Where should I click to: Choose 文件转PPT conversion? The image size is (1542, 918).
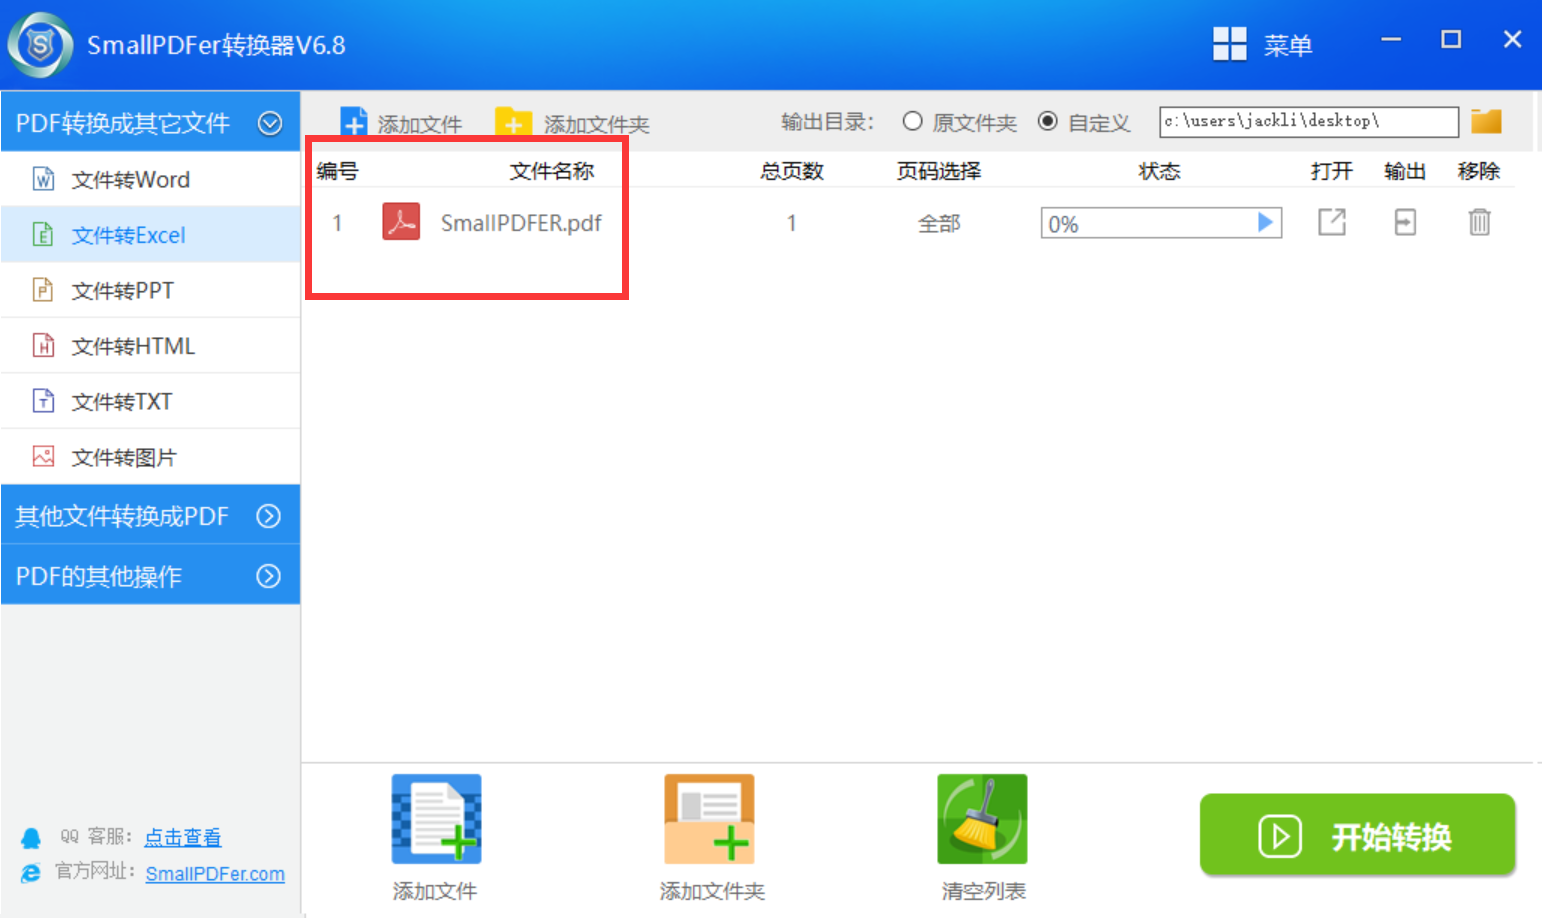click(x=151, y=290)
